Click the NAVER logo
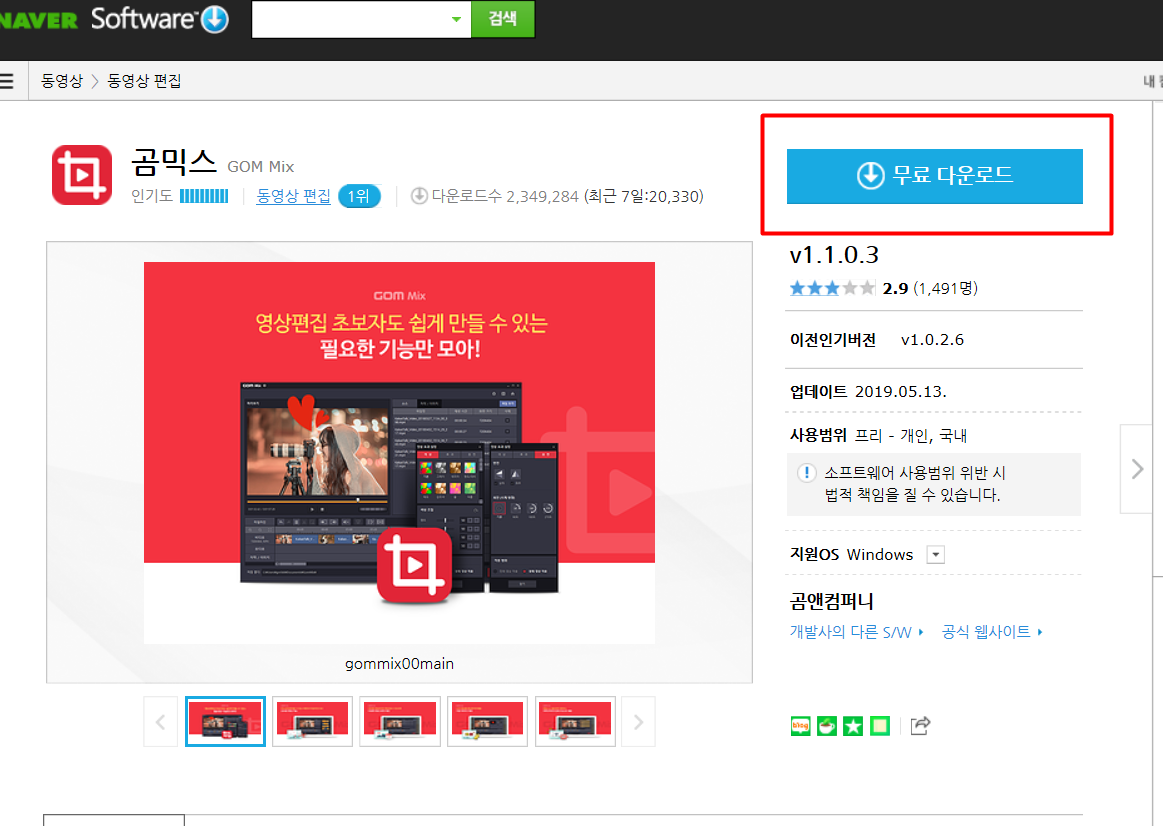1163x826 pixels. (39, 20)
